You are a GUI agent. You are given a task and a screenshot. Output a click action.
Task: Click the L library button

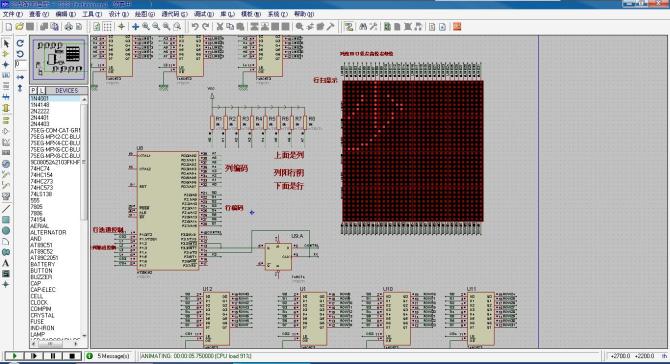(41, 91)
